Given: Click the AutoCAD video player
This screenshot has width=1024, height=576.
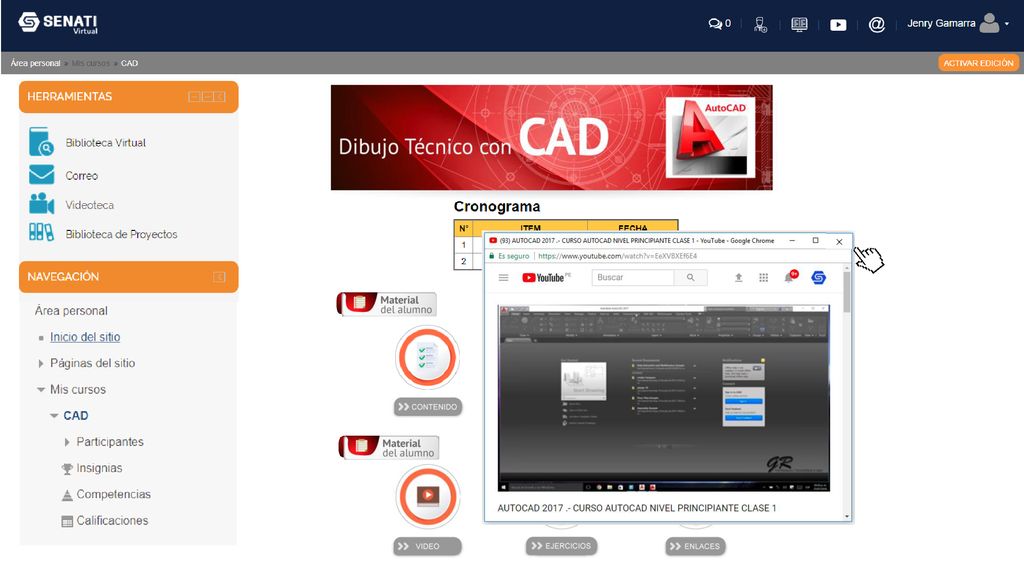Looking at the screenshot, I should 664,398.
